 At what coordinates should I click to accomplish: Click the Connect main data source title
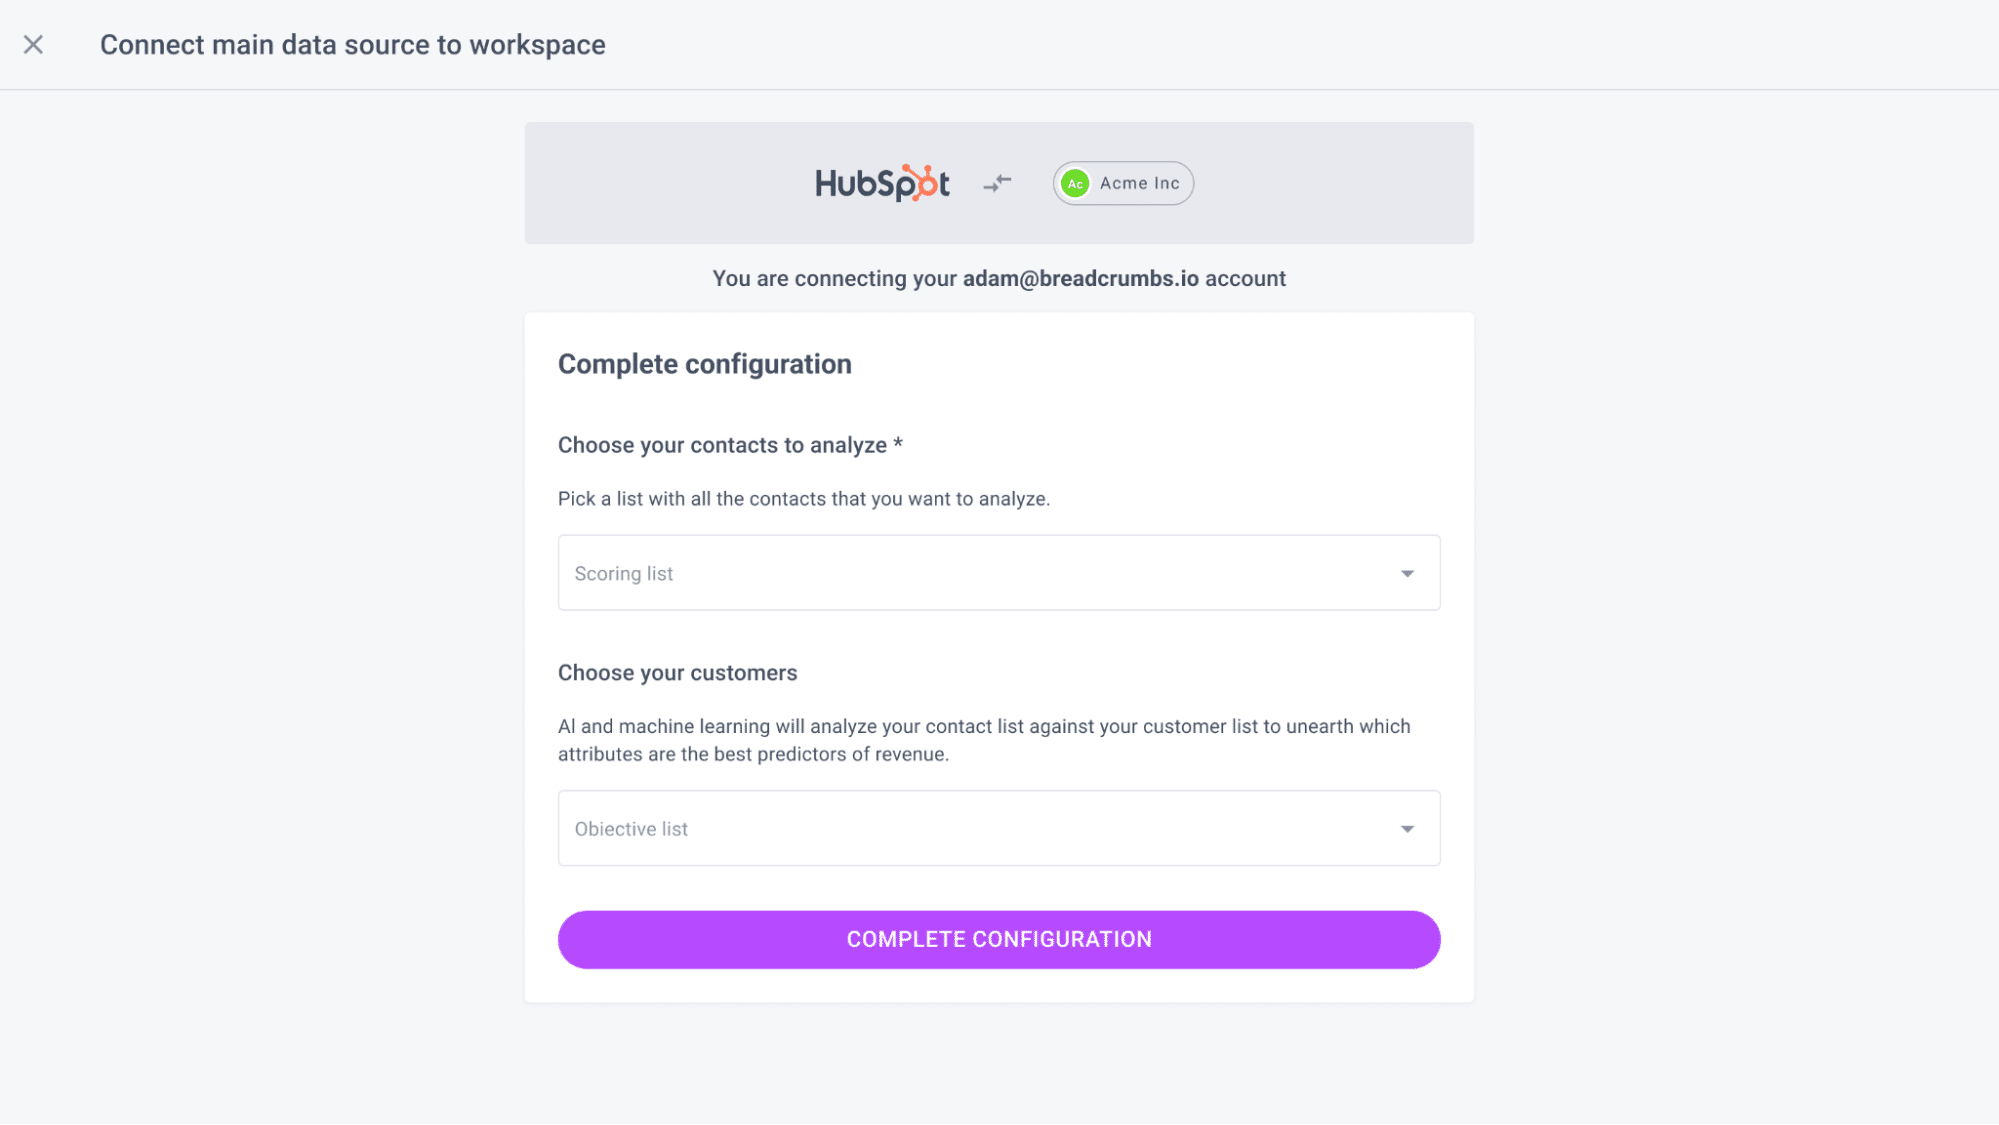tap(353, 45)
